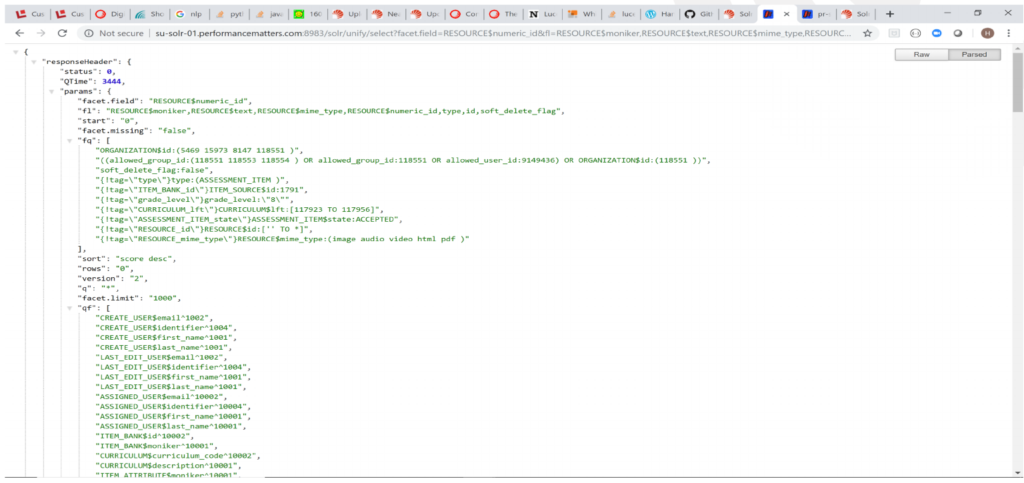
Task: Click the blue circular extension icon
Action: tap(937, 33)
